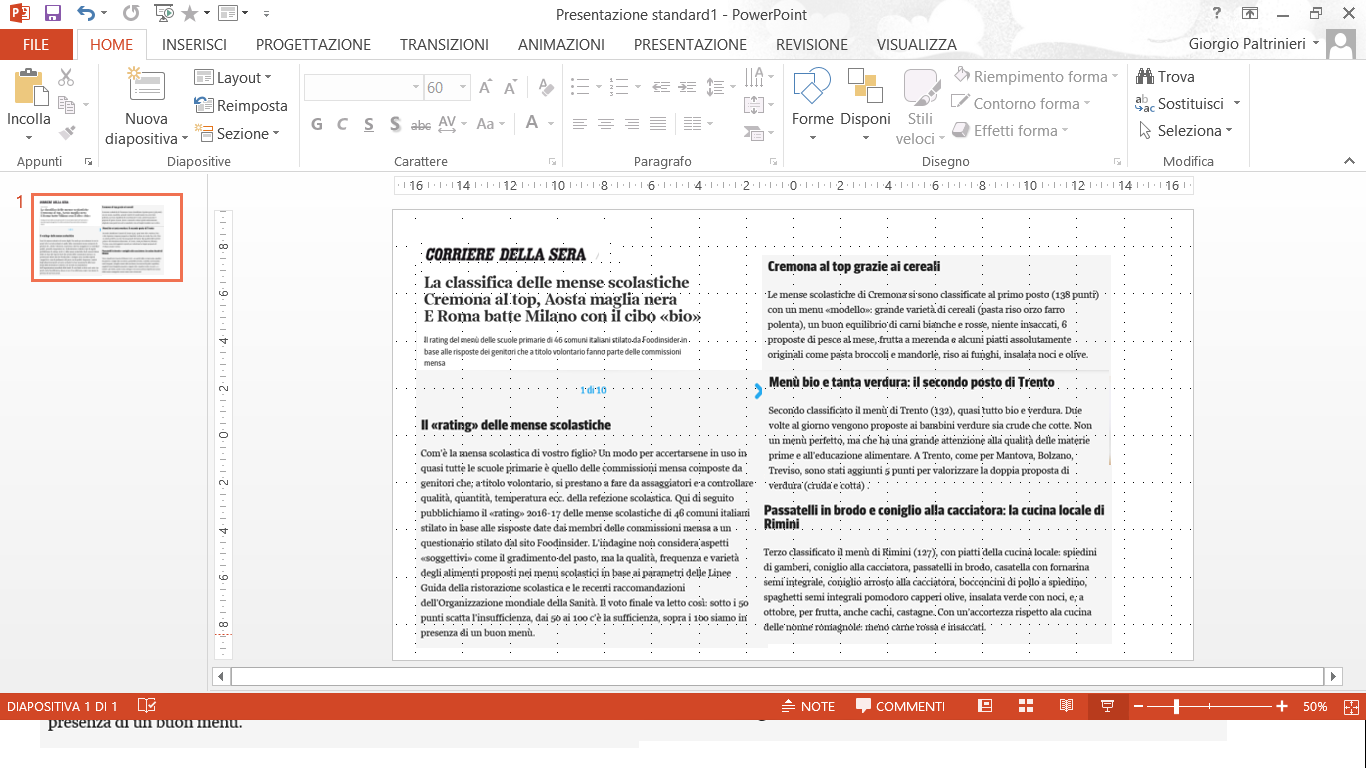Click the zoom slider handle
Screen dimensions: 1366x768
[x=1176, y=707]
